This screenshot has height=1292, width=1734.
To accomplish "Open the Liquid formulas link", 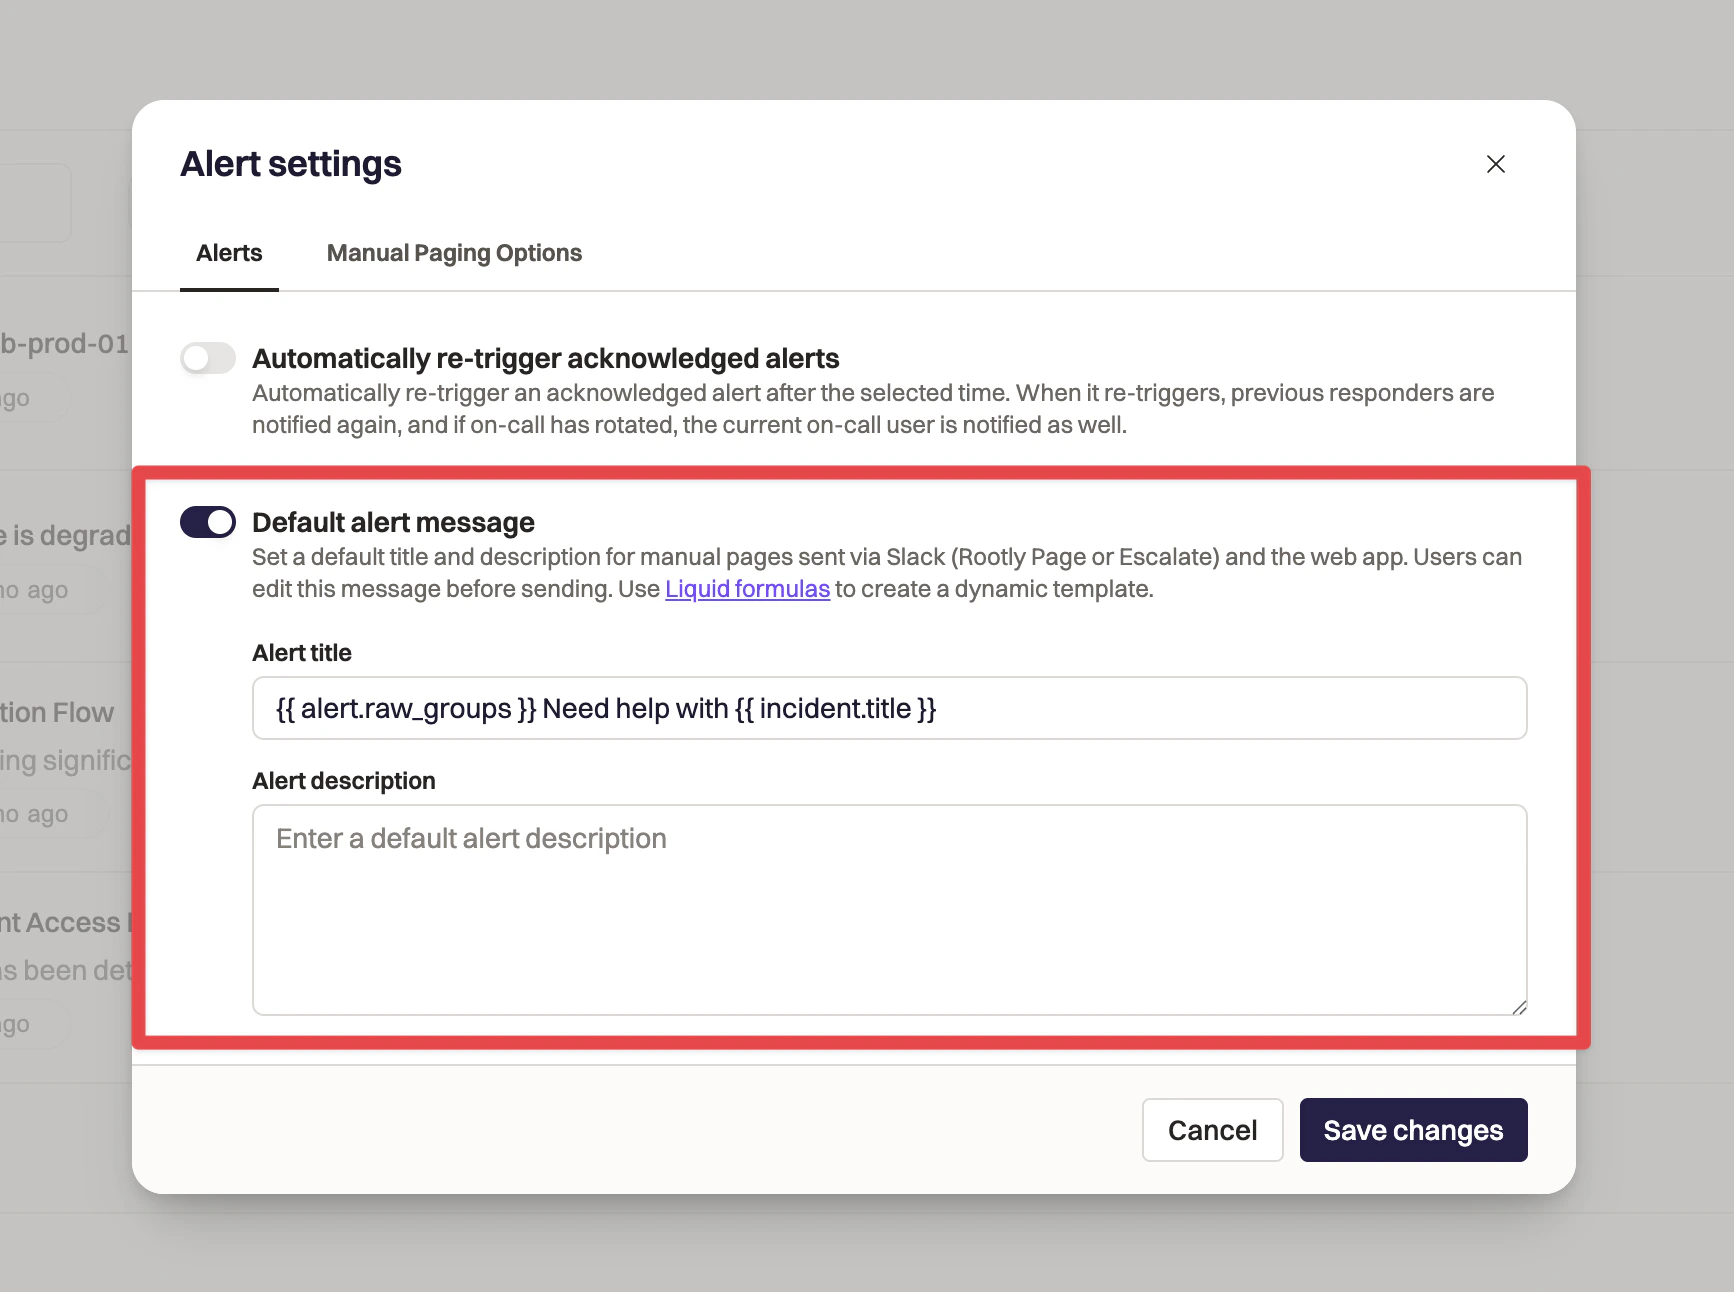I will pyautogui.click(x=747, y=589).
